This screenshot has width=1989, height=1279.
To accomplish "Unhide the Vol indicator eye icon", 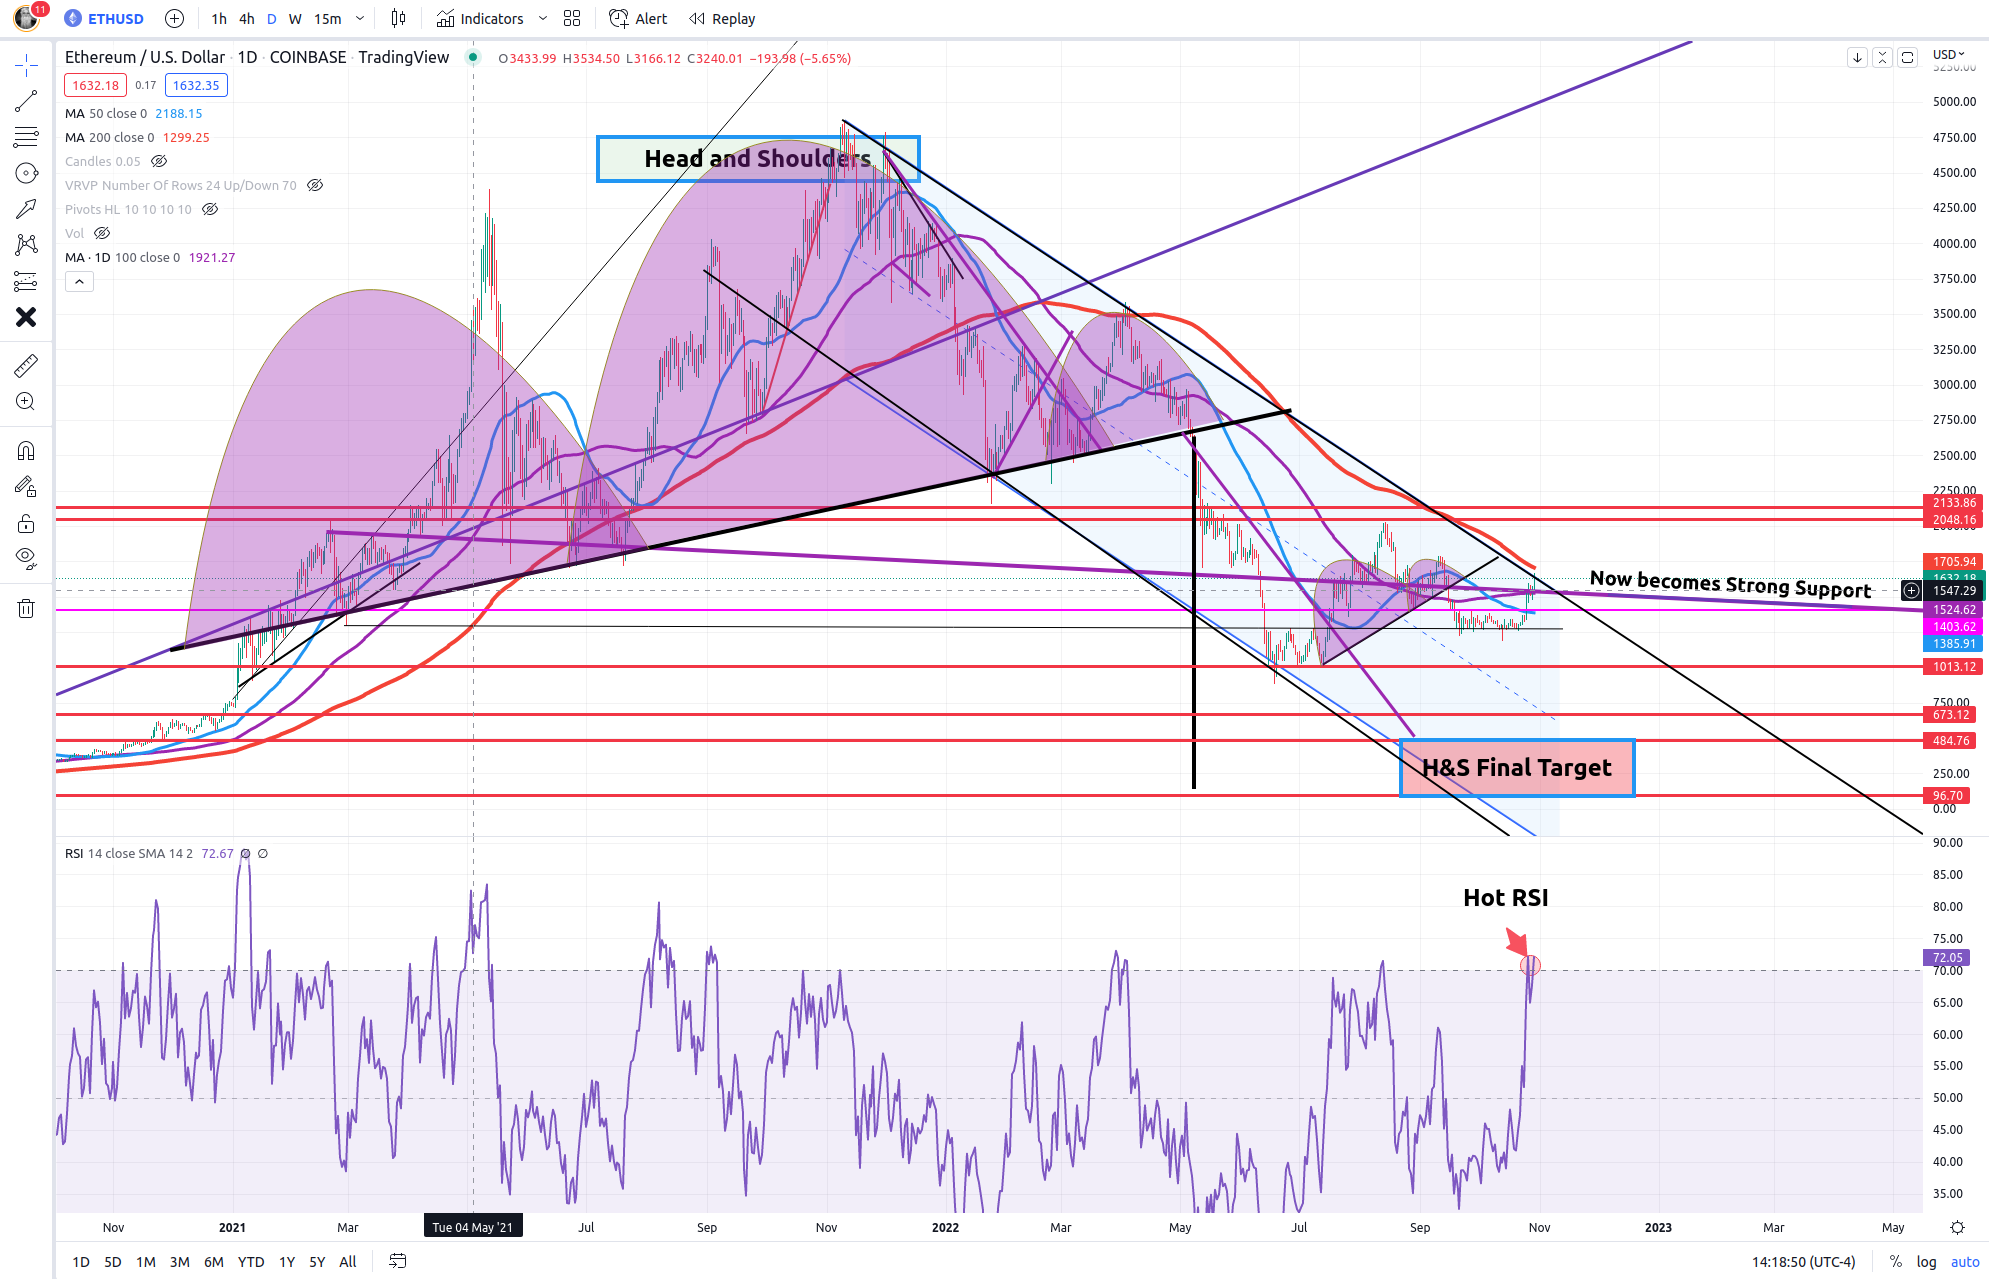I will tap(102, 234).
